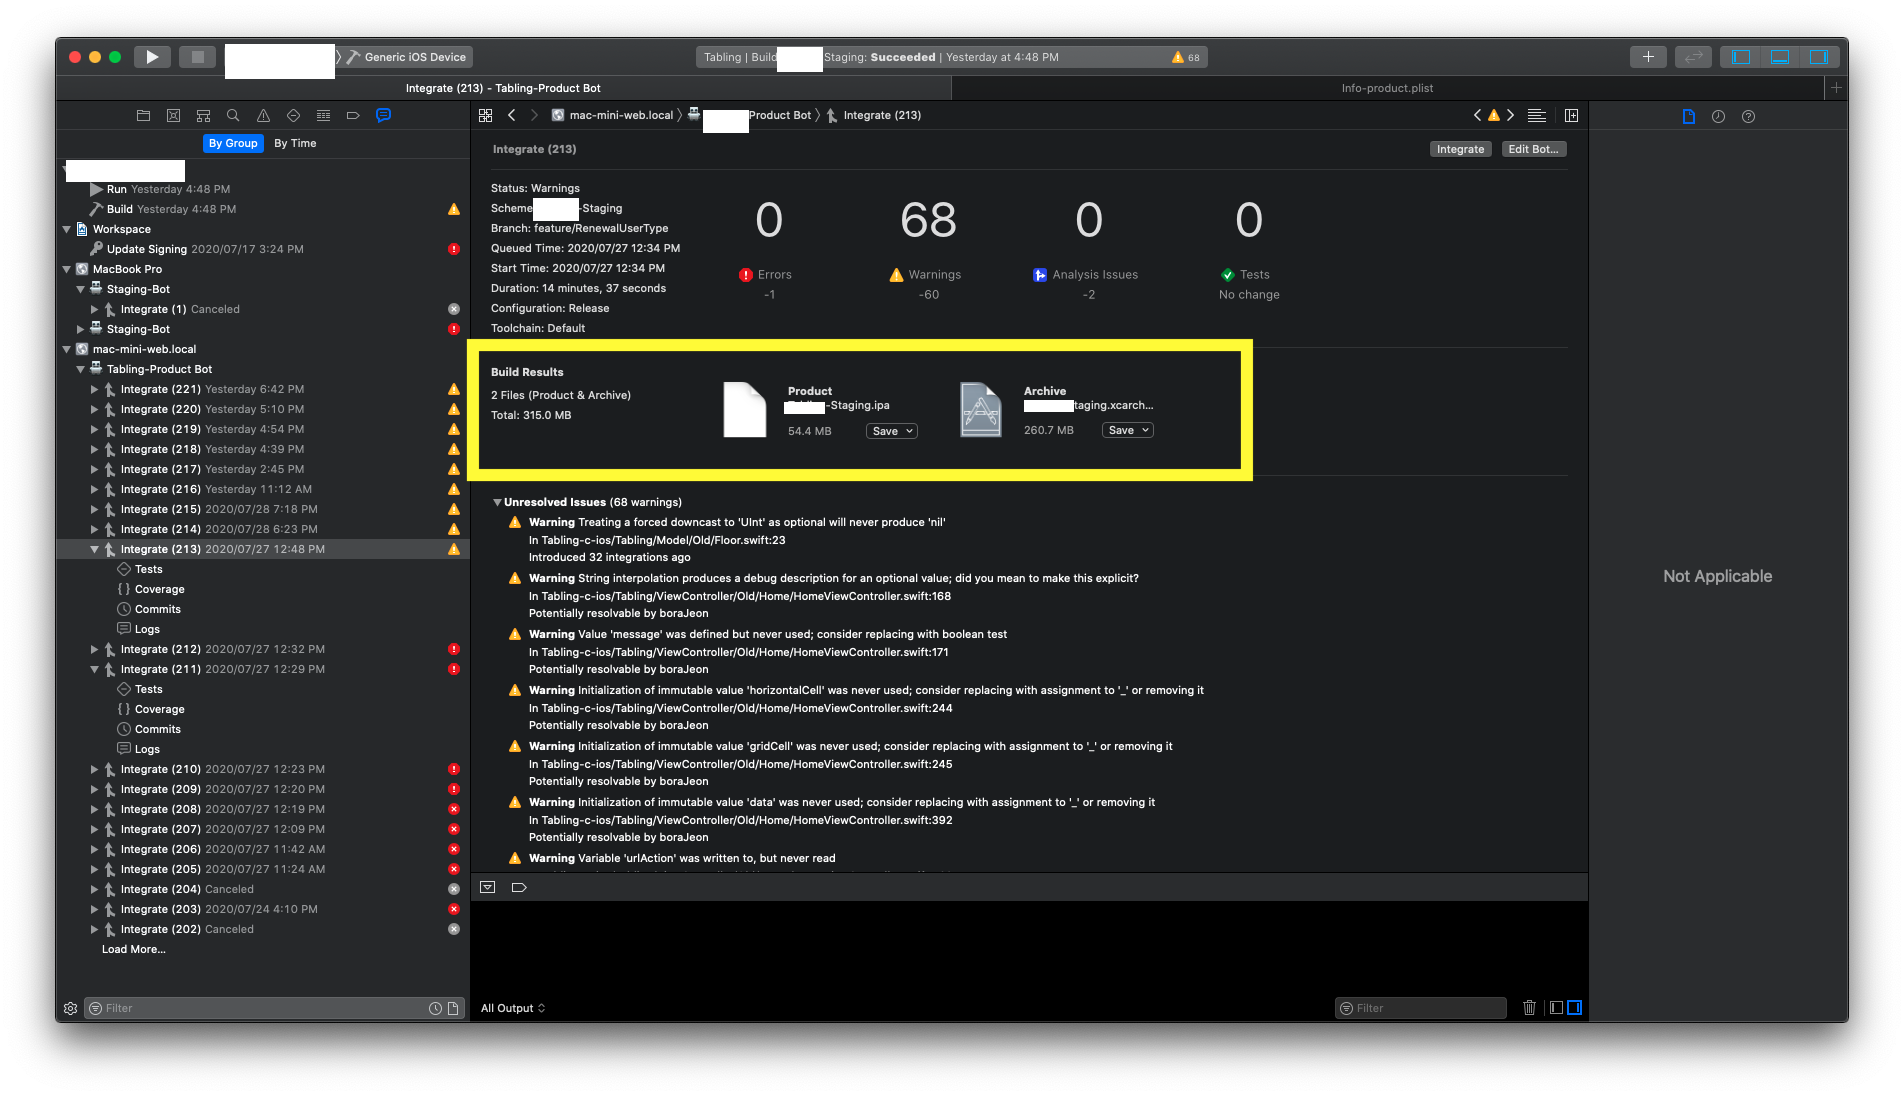Image resolution: width=1904 pixels, height=1096 pixels.
Task: Toggle breakpoints tag icon in debug bar
Action: coord(519,888)
